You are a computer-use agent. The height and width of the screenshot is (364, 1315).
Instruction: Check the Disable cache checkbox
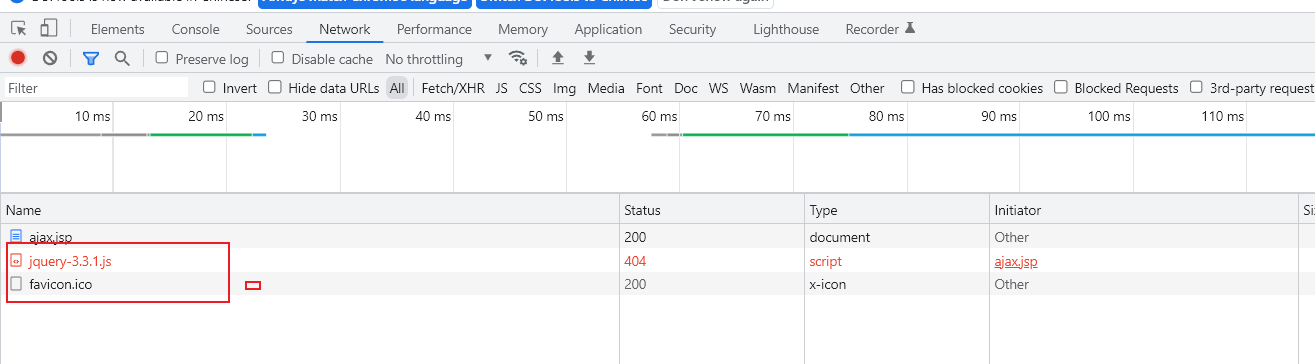tap(278, 58)
